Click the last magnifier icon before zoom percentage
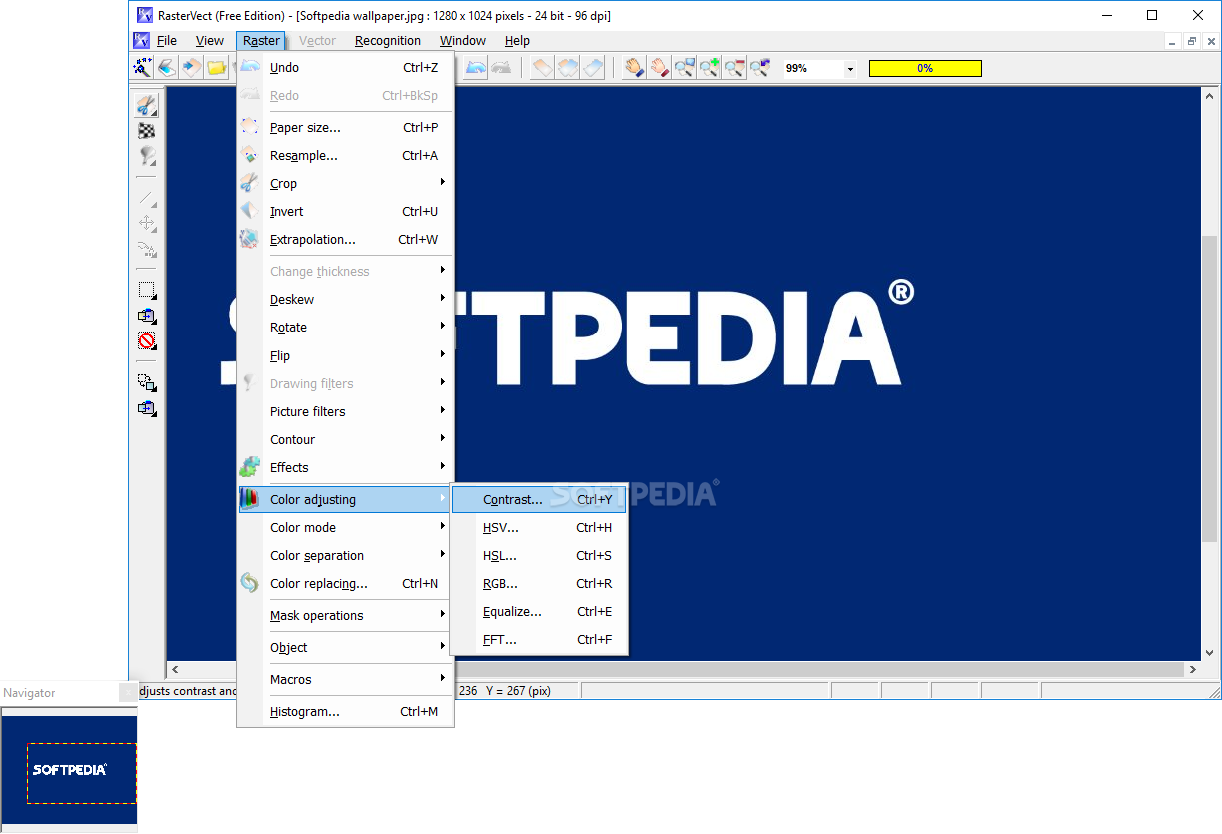 (760, 68)
